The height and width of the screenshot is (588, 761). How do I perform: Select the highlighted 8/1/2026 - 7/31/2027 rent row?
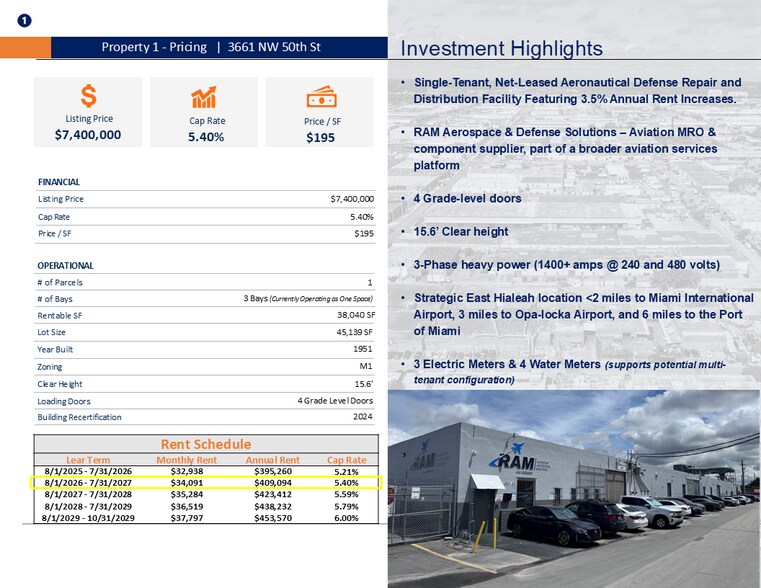(x=206, y=482)
